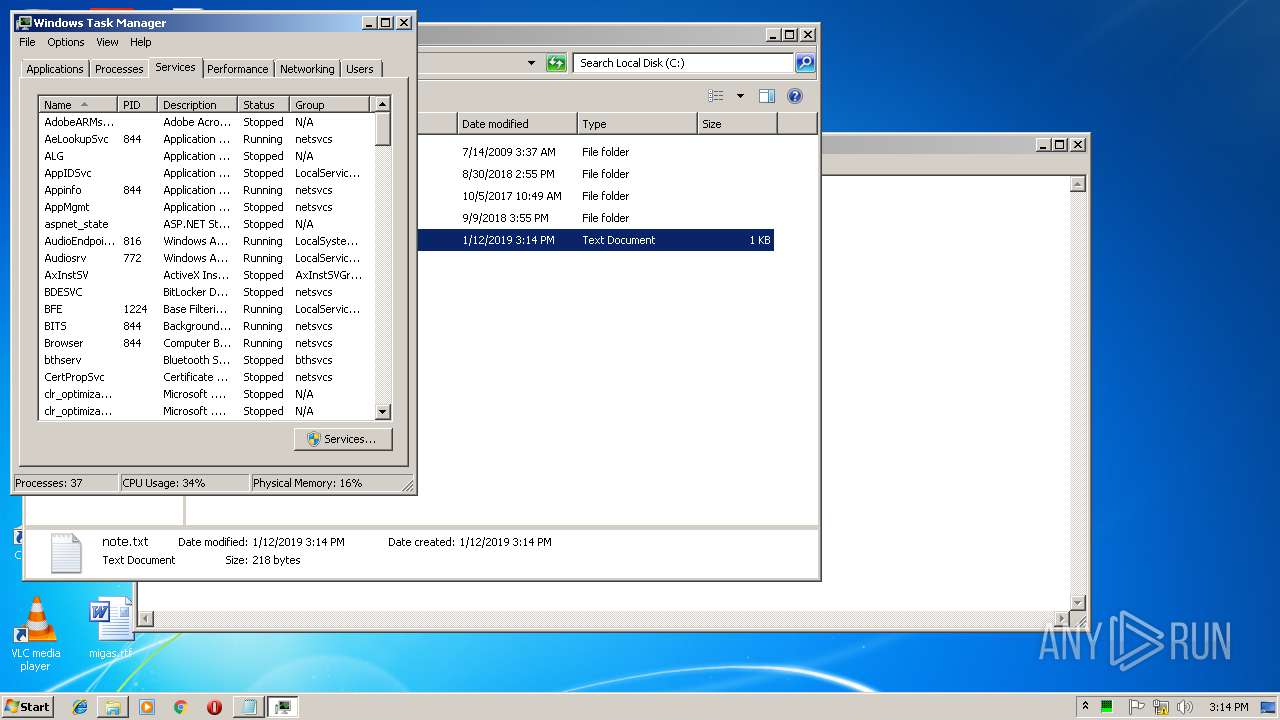The height and width of the screenshot is (720, 1280).
Task: Open Windows Media Player taskbar icon
Action: coord(147,707)
